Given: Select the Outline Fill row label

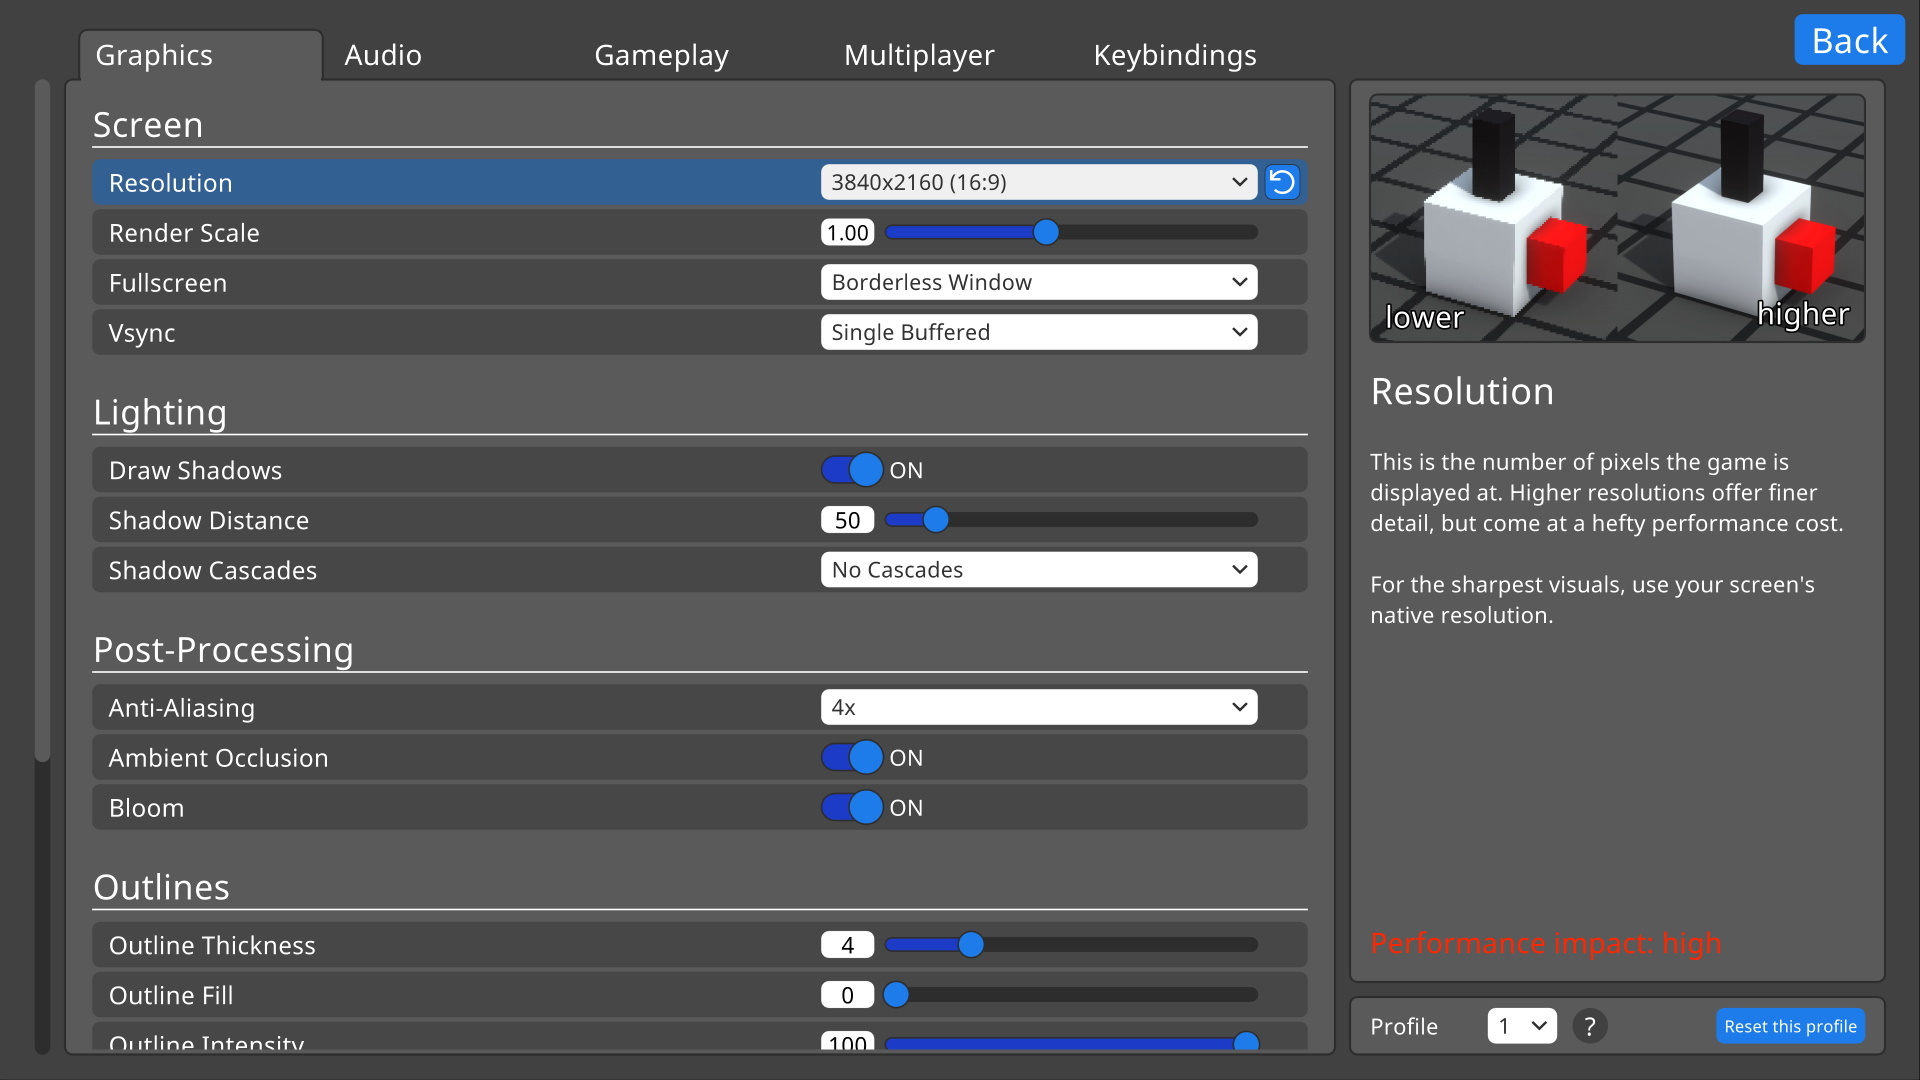Looking at the screenshot, I should pos(171,996).
